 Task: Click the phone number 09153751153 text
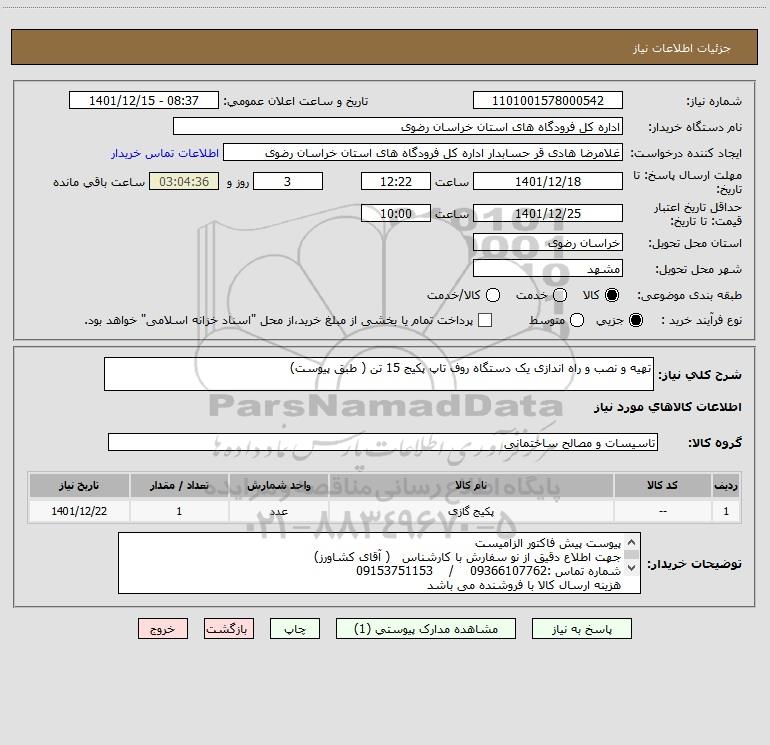point(394,571)
